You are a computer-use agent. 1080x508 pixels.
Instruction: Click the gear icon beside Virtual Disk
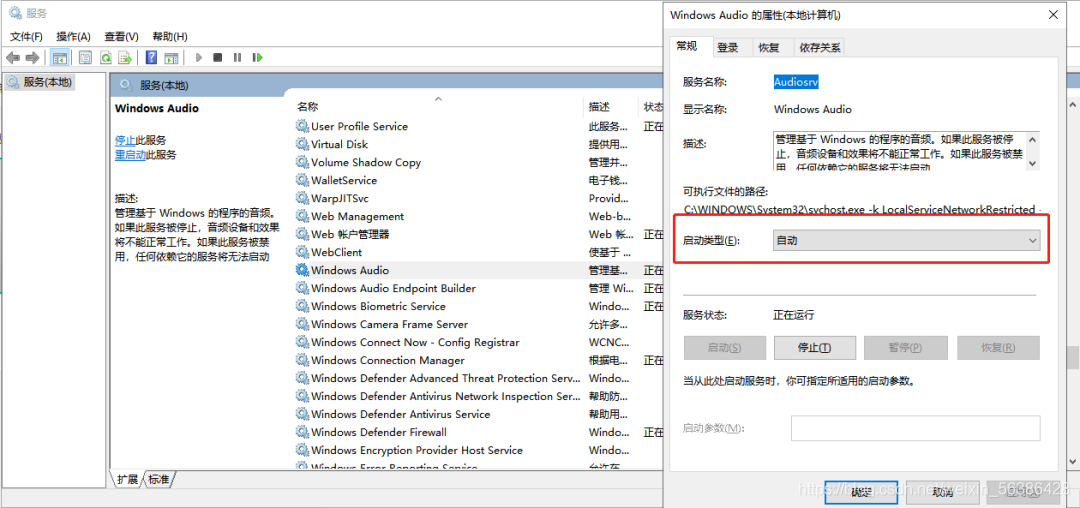[x=302, y=144]
